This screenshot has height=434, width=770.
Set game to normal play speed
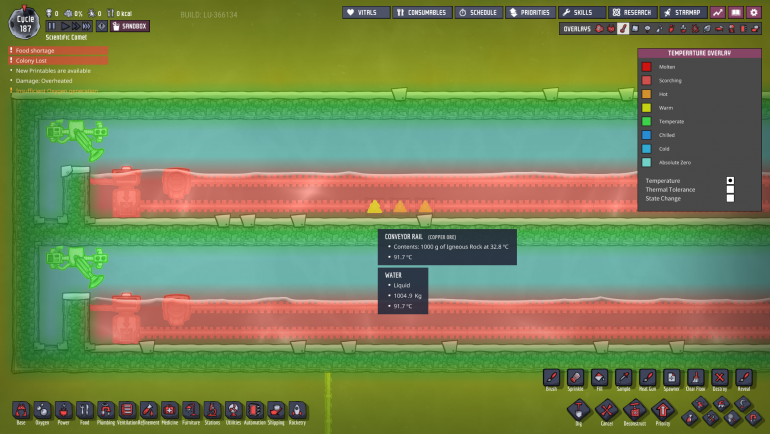click(x=64, y=26)
